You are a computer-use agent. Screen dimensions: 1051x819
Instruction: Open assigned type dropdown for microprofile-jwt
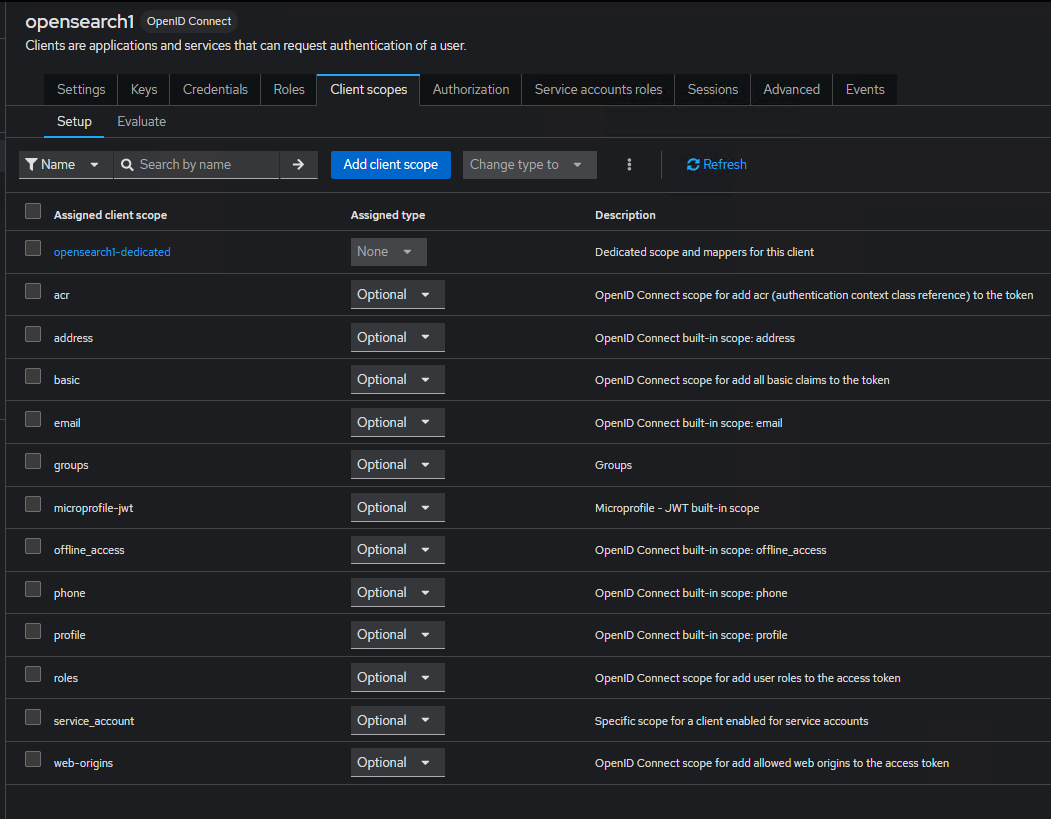pyautogui.click(x=397, y=507)
